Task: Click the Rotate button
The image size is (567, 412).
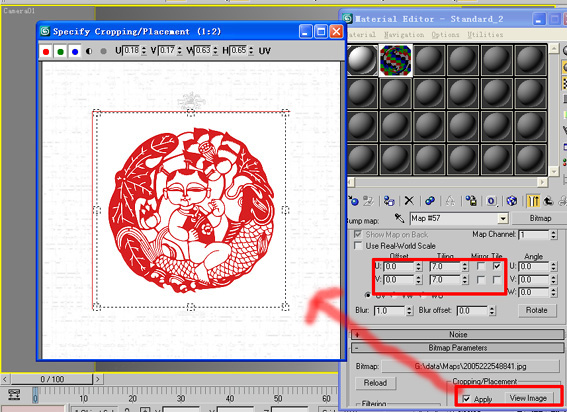Action: (536, 310)
